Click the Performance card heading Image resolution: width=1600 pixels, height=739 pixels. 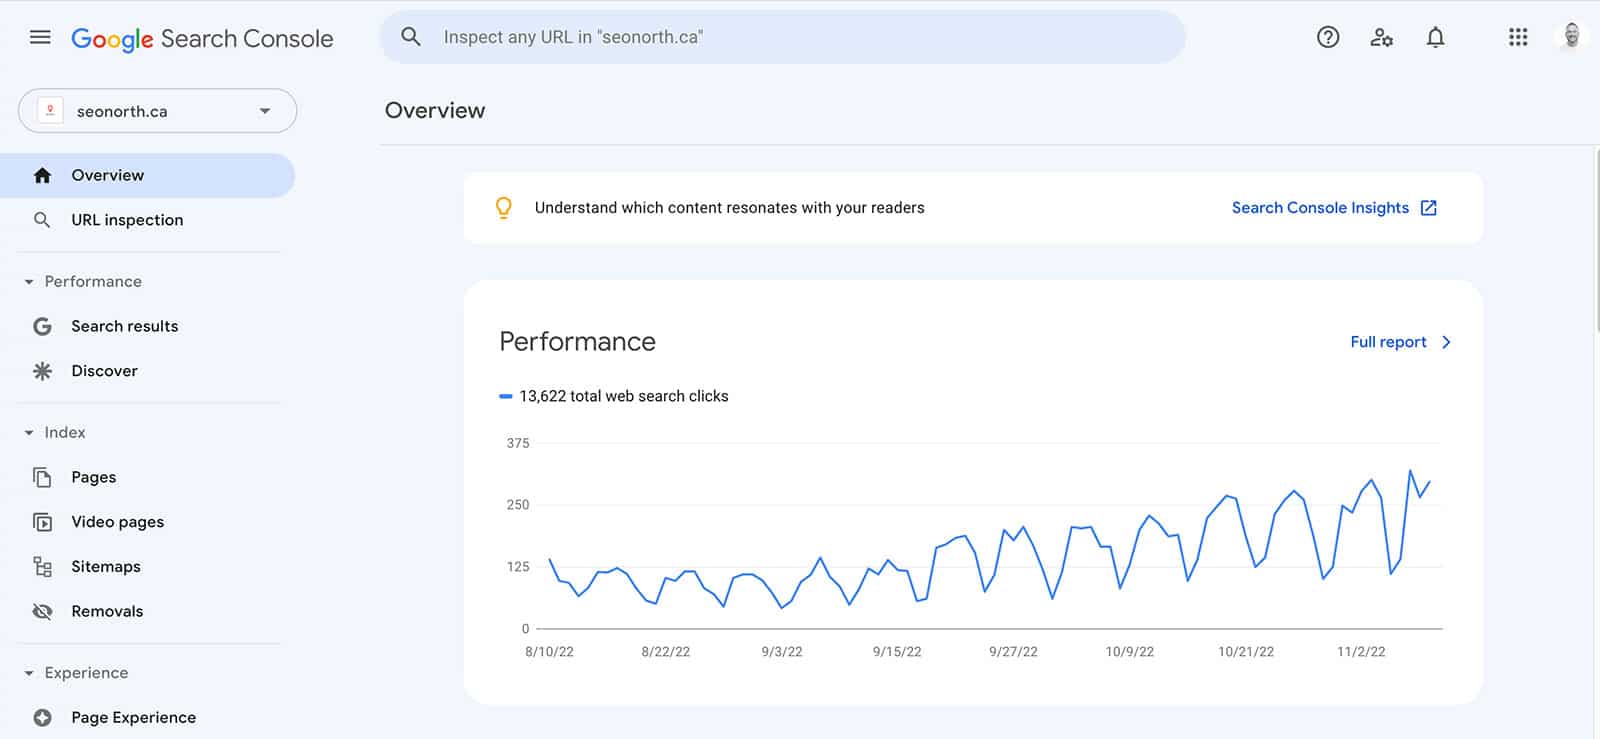577,342
